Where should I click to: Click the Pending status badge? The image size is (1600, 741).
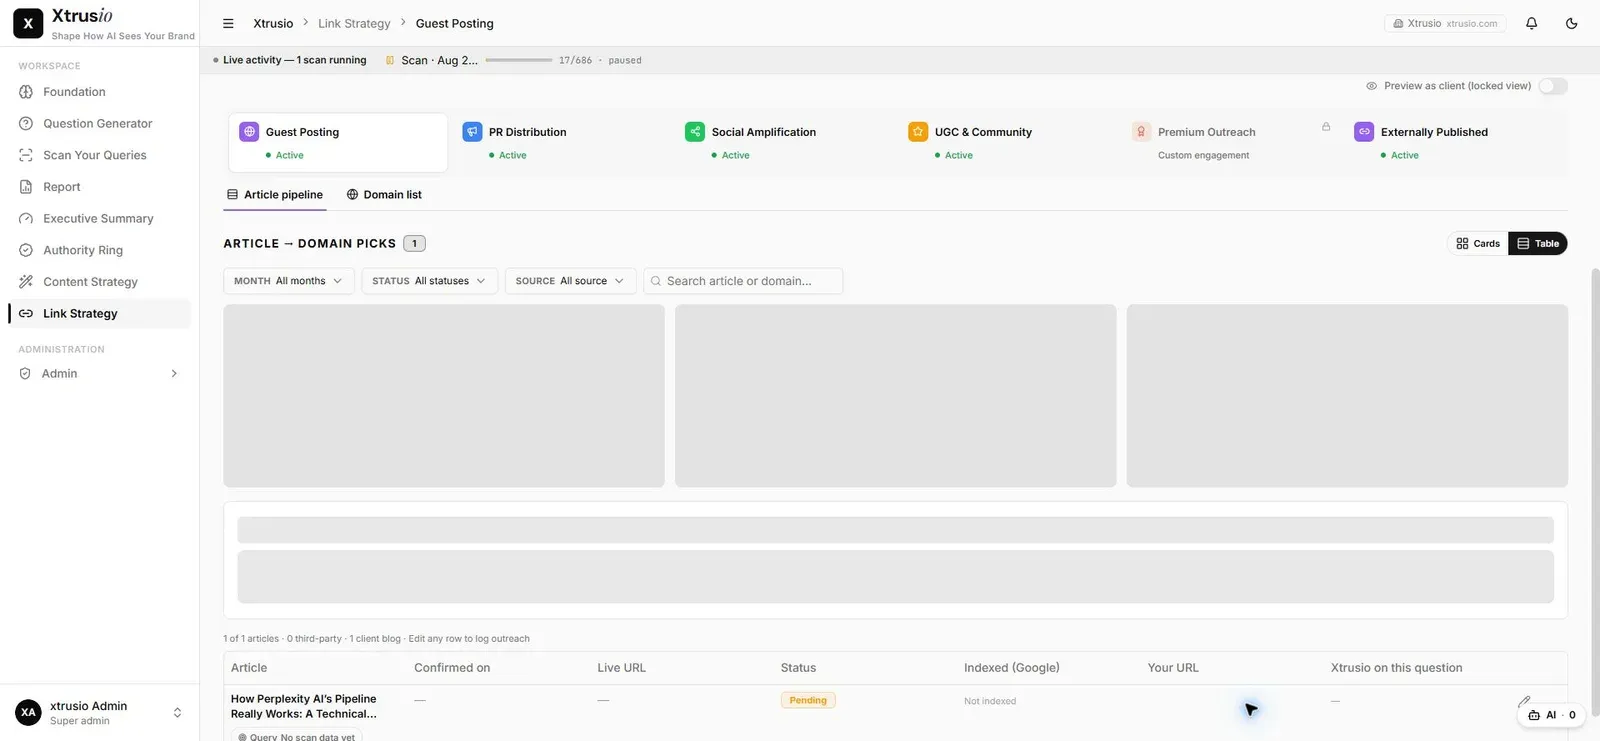click(x=808, y=700)
